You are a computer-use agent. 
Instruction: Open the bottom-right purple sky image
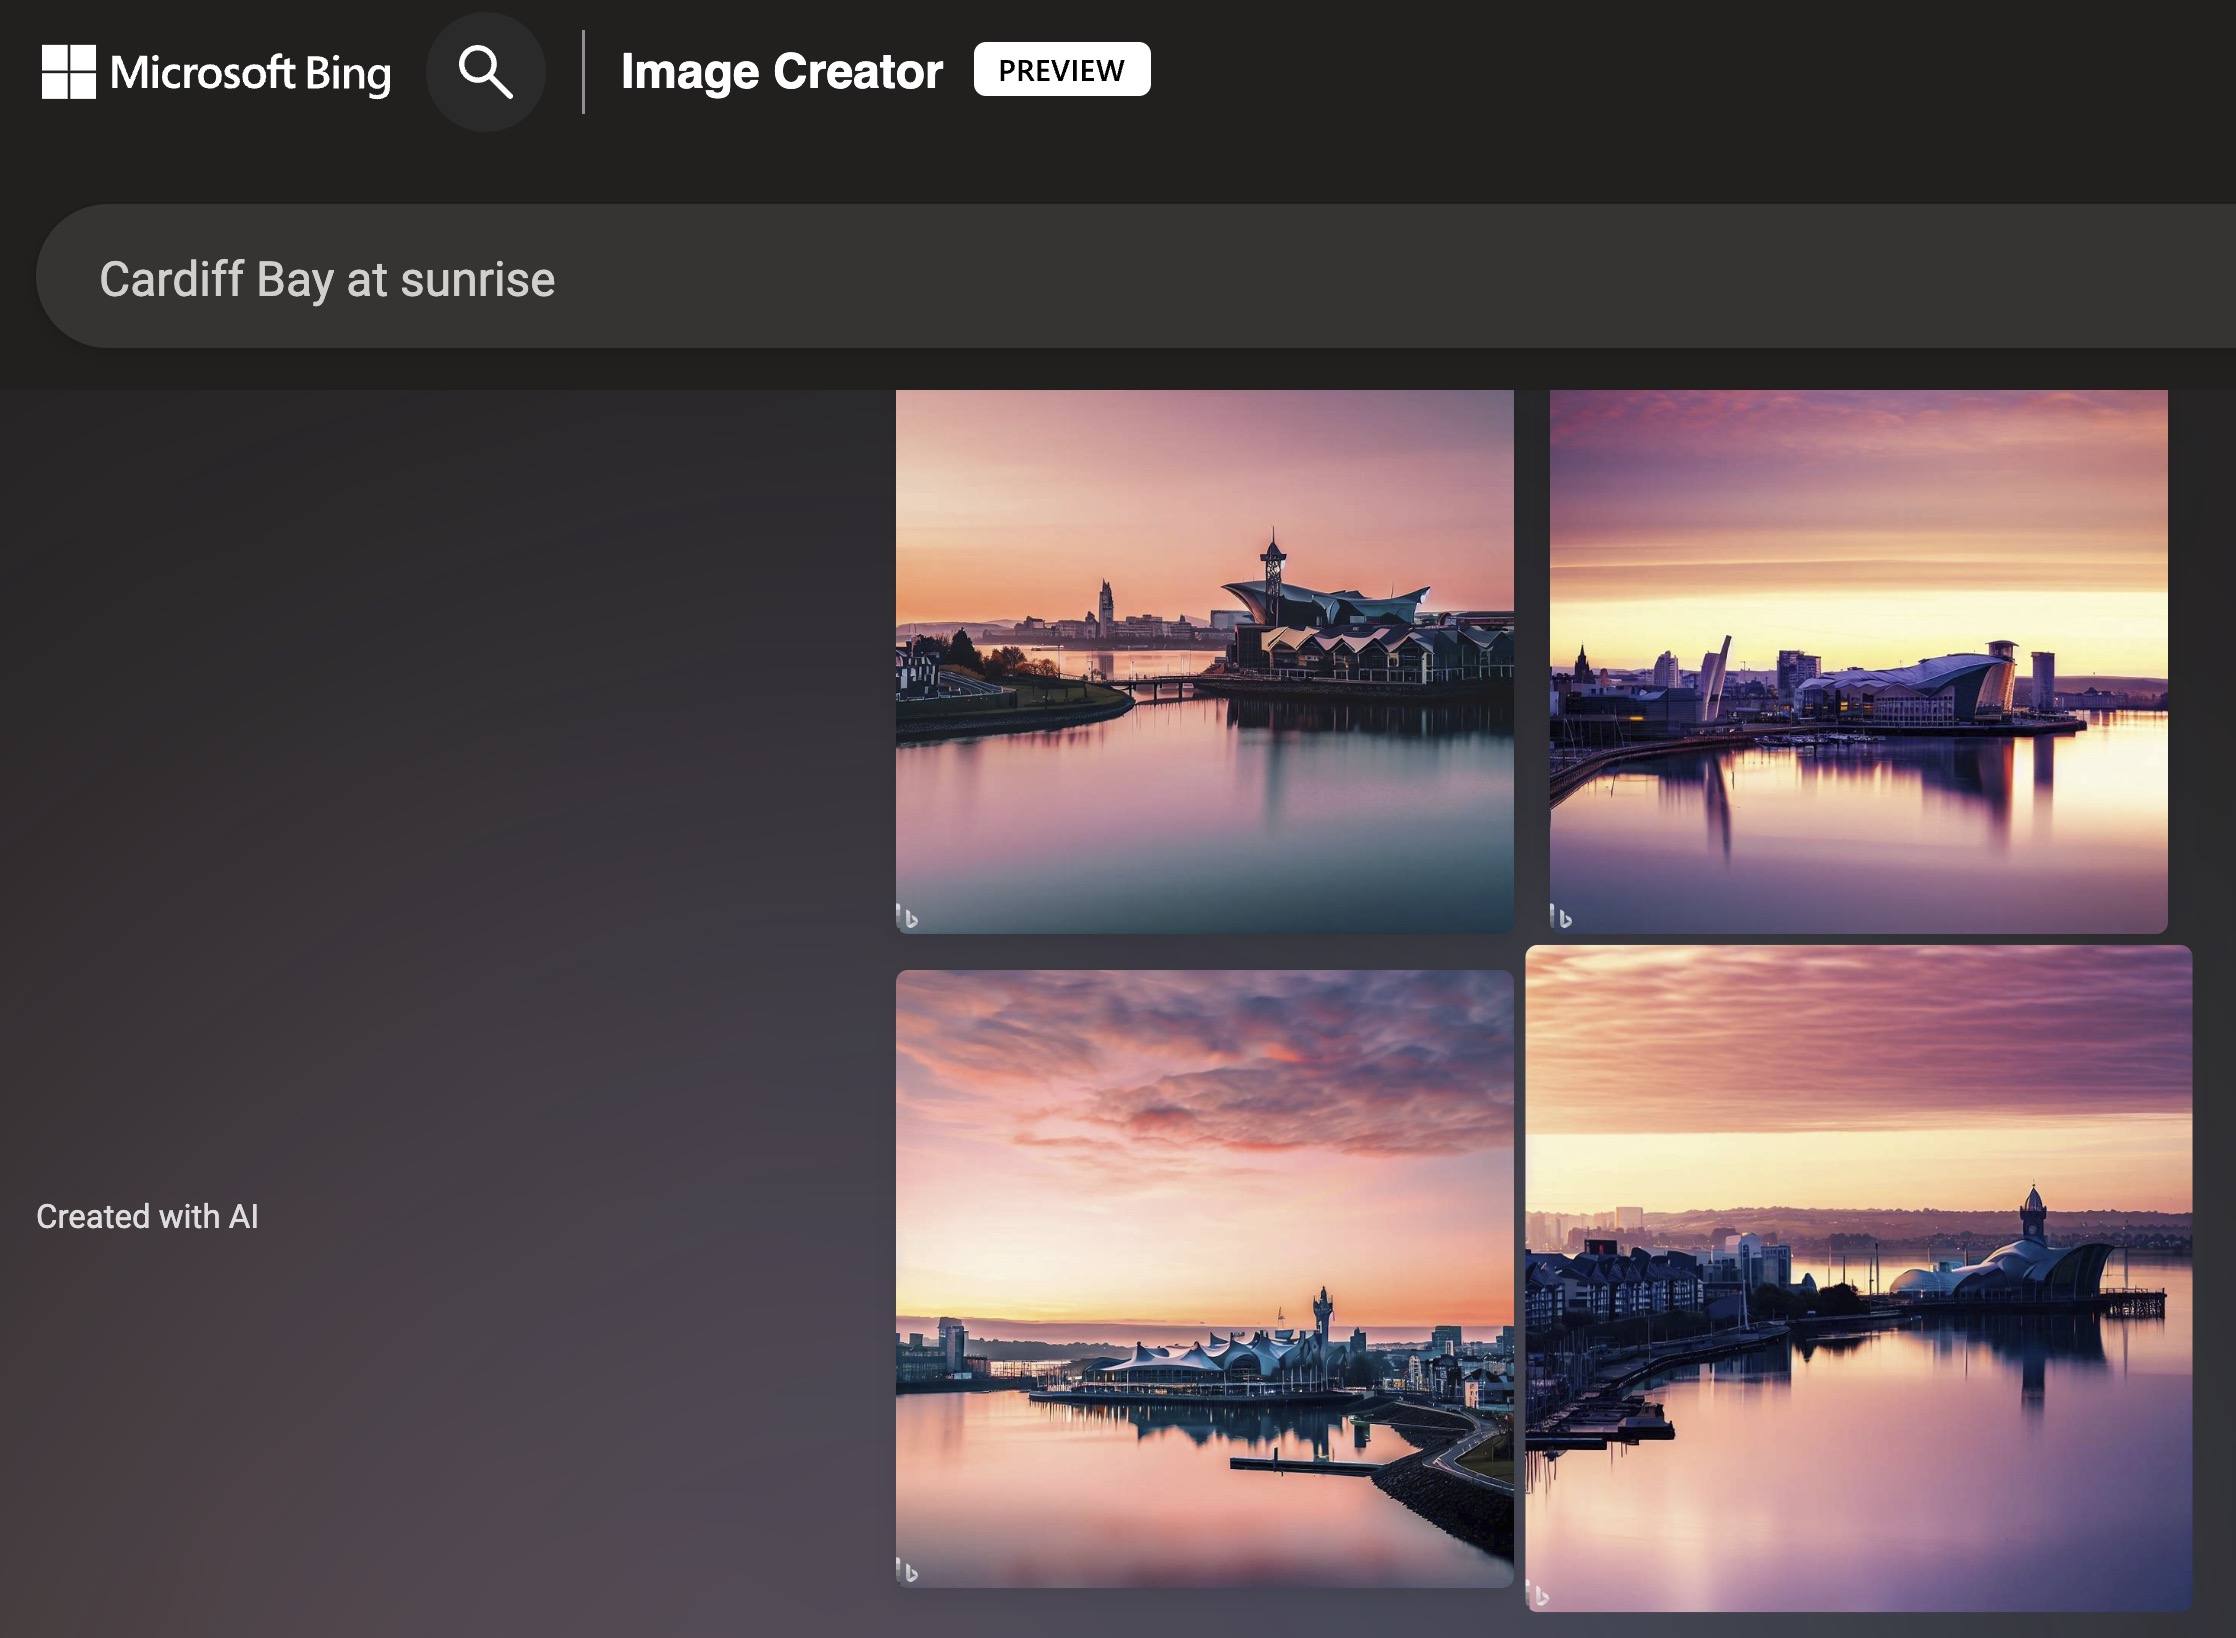[1859, 1278]
